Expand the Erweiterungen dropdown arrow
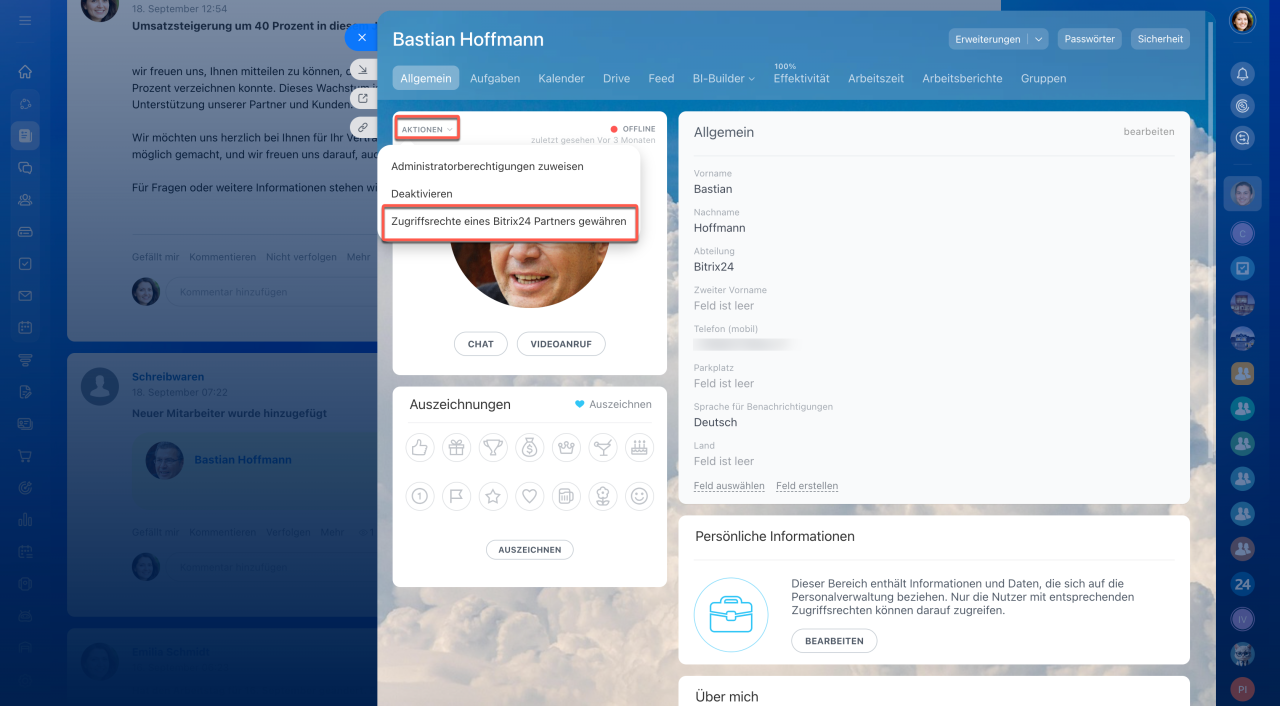 click(x=1038, y=39)
